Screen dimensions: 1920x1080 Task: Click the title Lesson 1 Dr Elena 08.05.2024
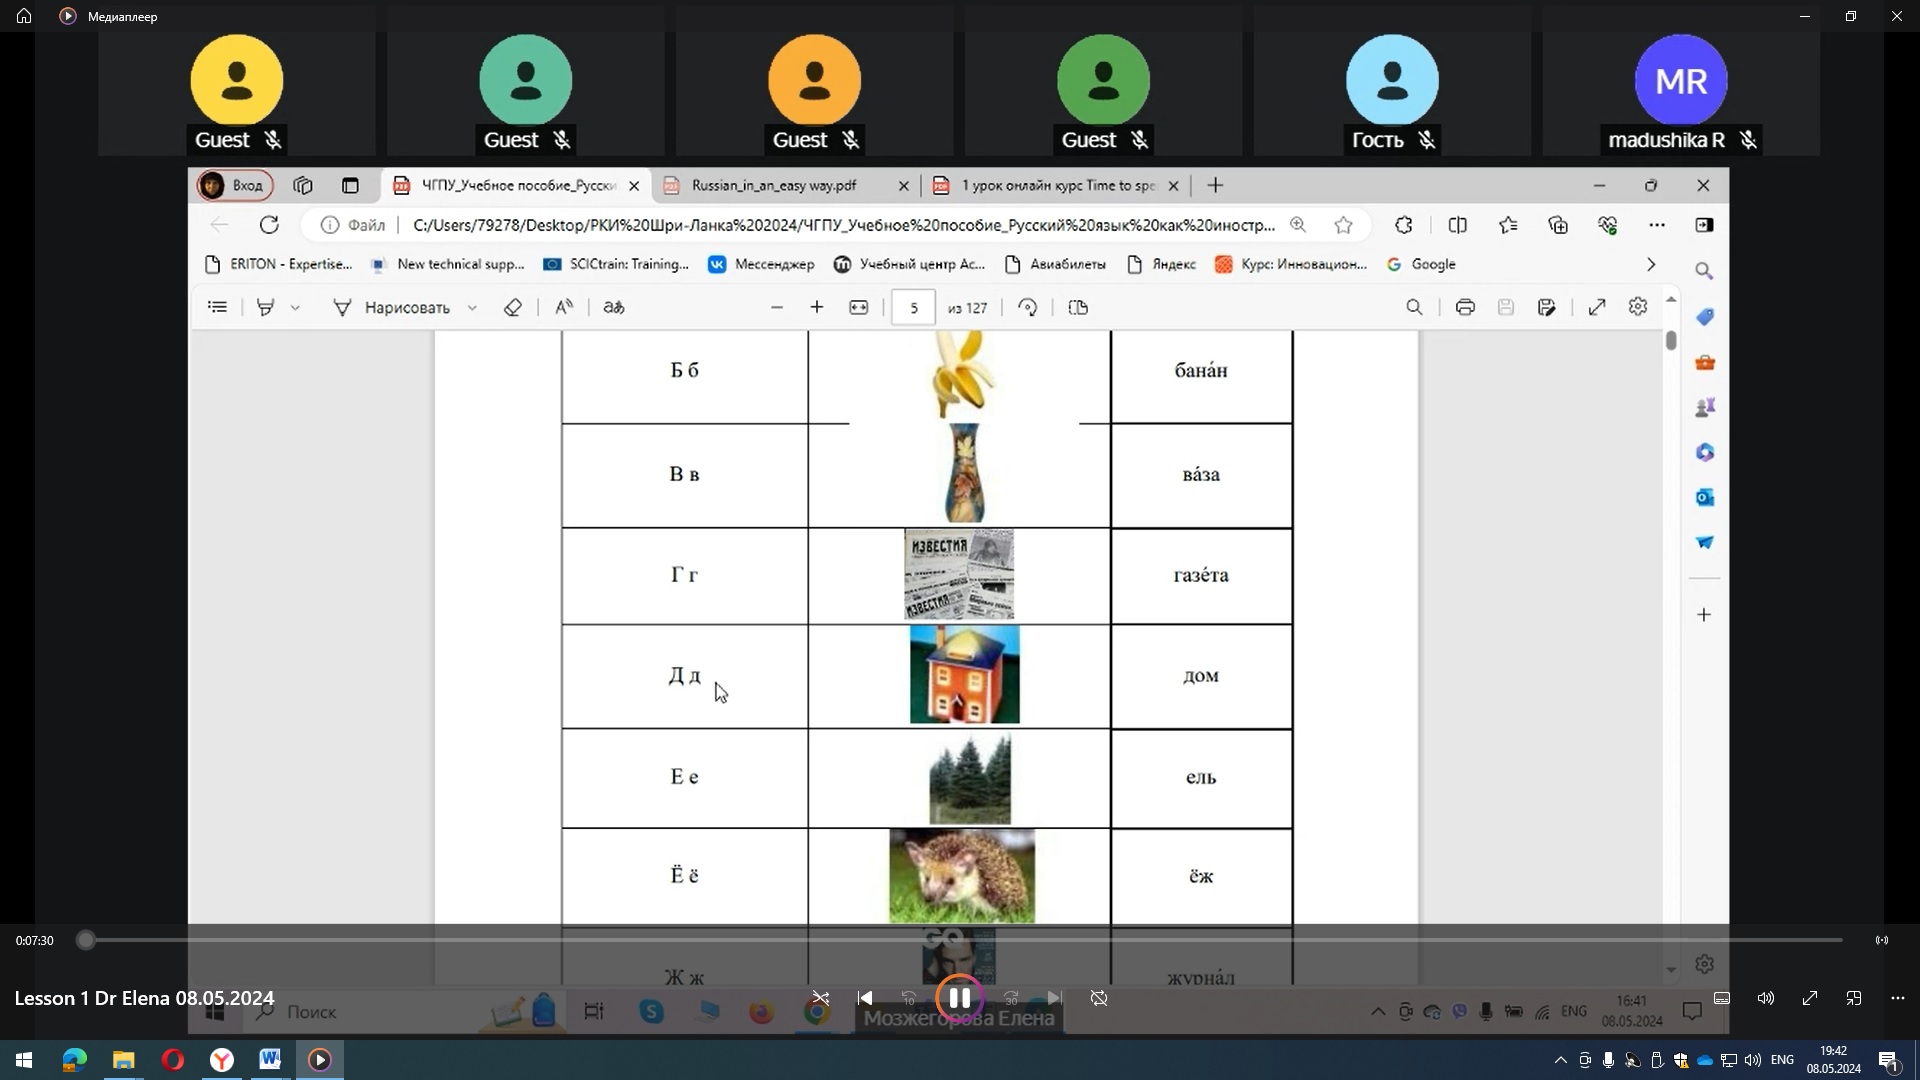(x=144, y=998)
